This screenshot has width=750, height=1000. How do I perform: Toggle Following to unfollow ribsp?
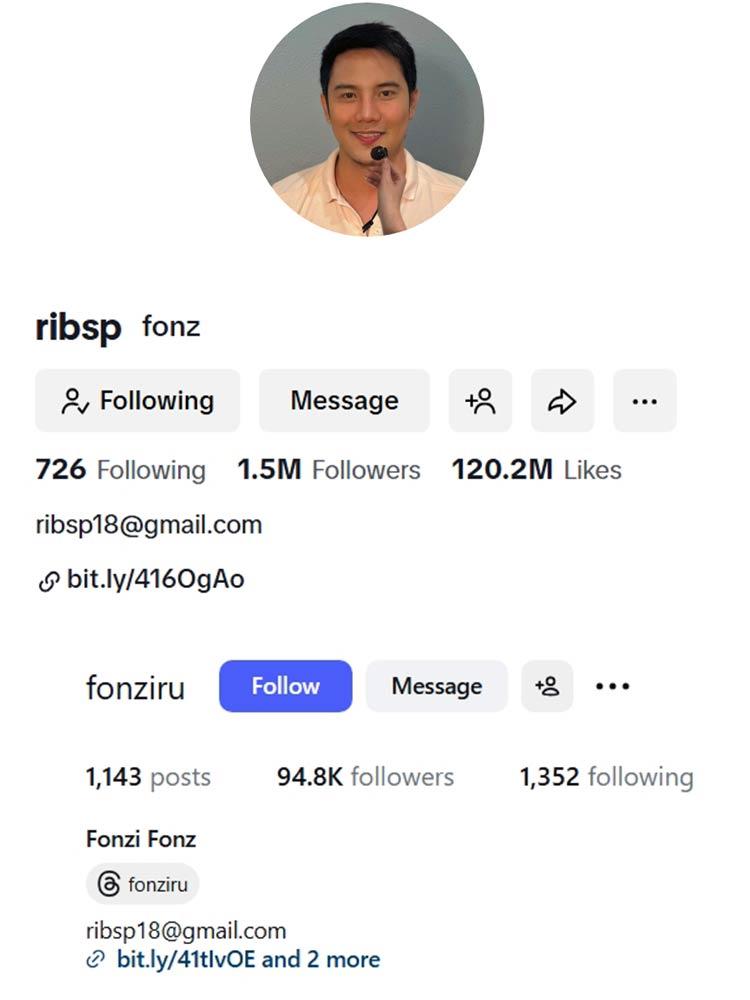point(137,400)
